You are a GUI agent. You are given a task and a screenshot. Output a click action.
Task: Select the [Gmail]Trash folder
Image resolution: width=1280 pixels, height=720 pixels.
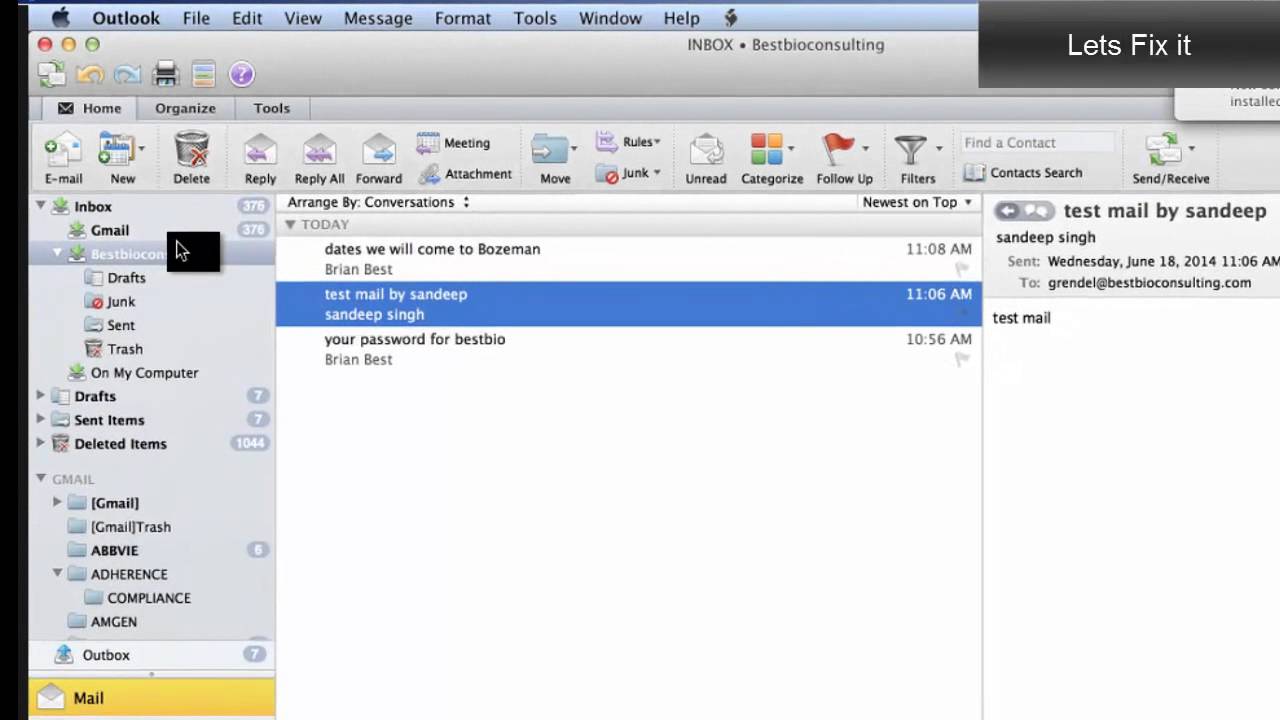(131, 527)
